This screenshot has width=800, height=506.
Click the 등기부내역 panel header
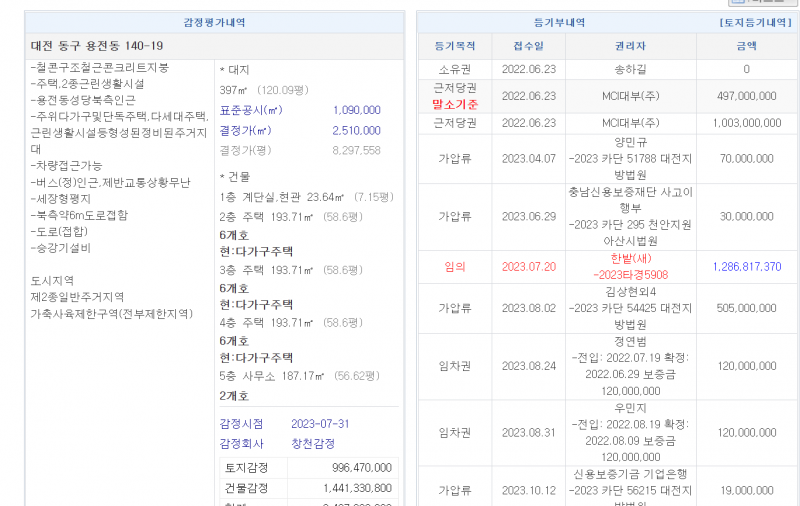click(560, 22)
